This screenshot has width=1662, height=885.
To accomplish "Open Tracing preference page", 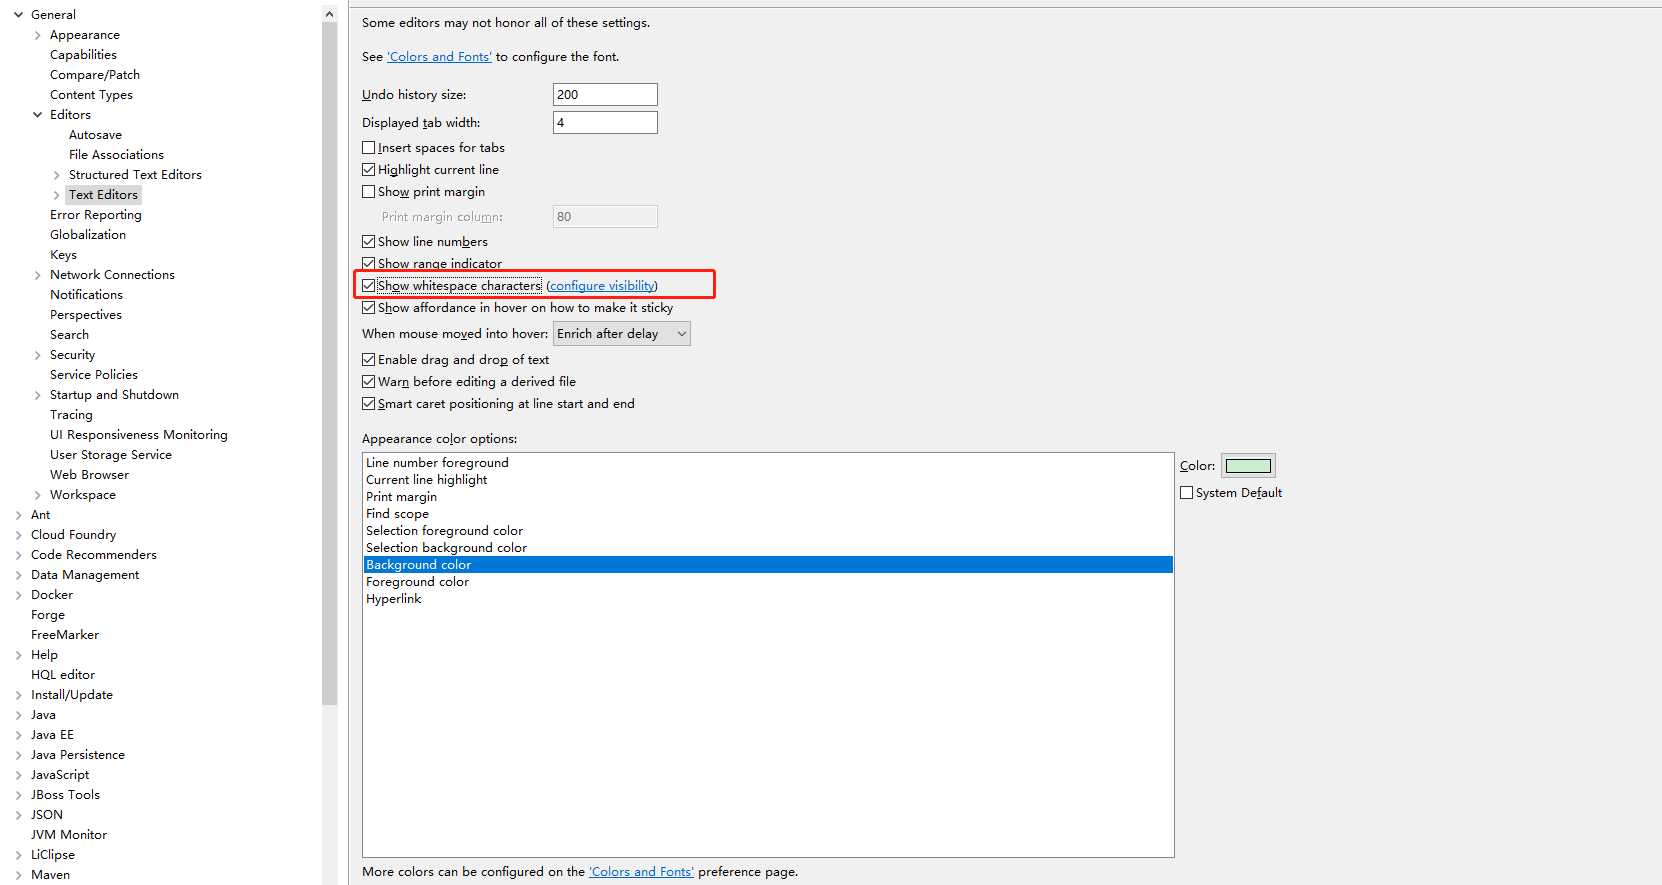I will 71,415.
